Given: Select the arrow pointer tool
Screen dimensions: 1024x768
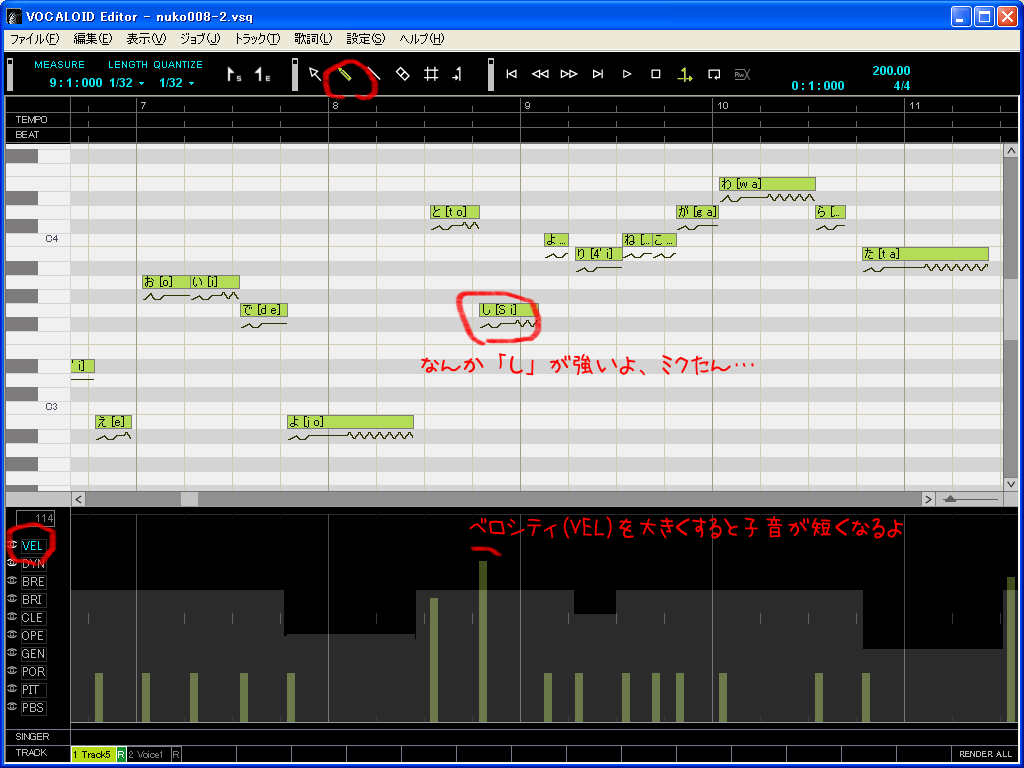Looking at the screenshot, I should [x=315, y=74].
